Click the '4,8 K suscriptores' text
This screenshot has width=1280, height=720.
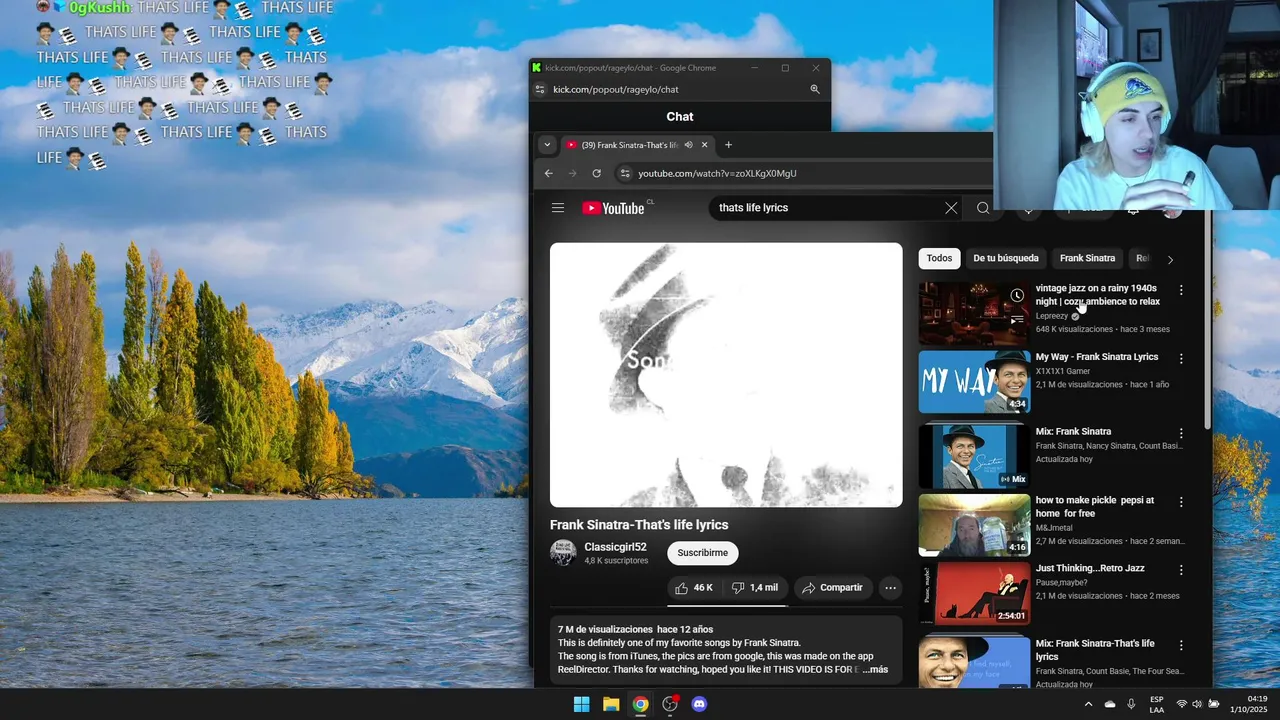[x=616, y=561]
